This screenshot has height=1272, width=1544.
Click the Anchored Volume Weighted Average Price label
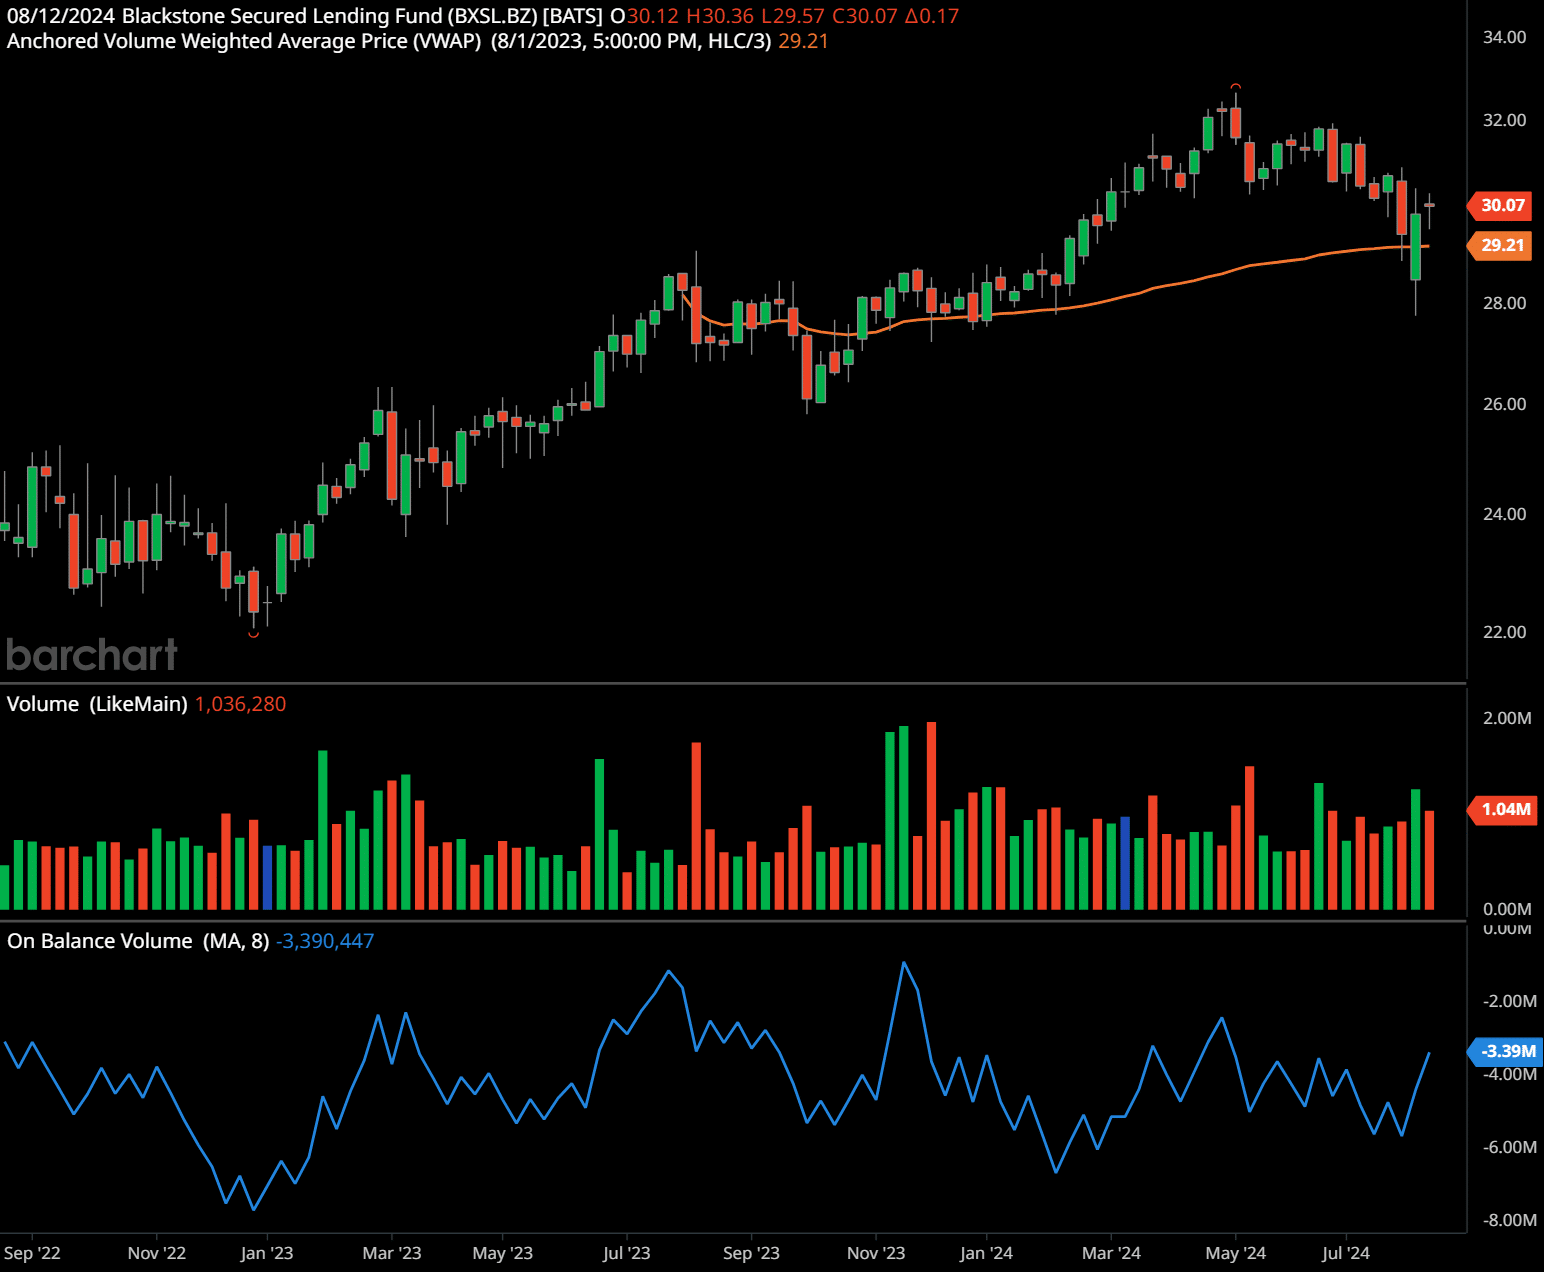pyautogui.click(x=244, y=41)
